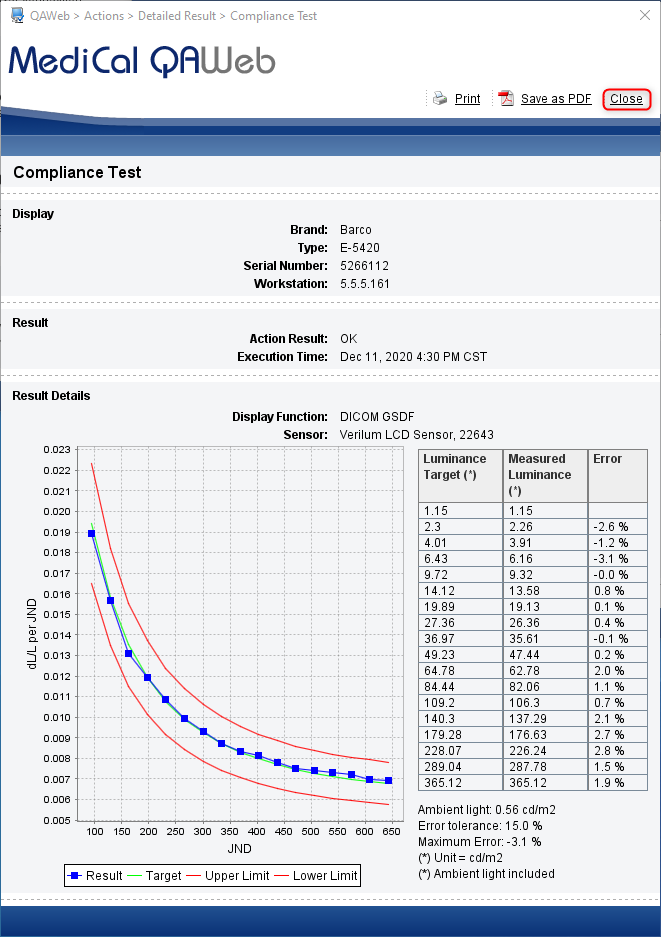Open the Print link
The image size is (661, 937).
[x=467, y=99]
